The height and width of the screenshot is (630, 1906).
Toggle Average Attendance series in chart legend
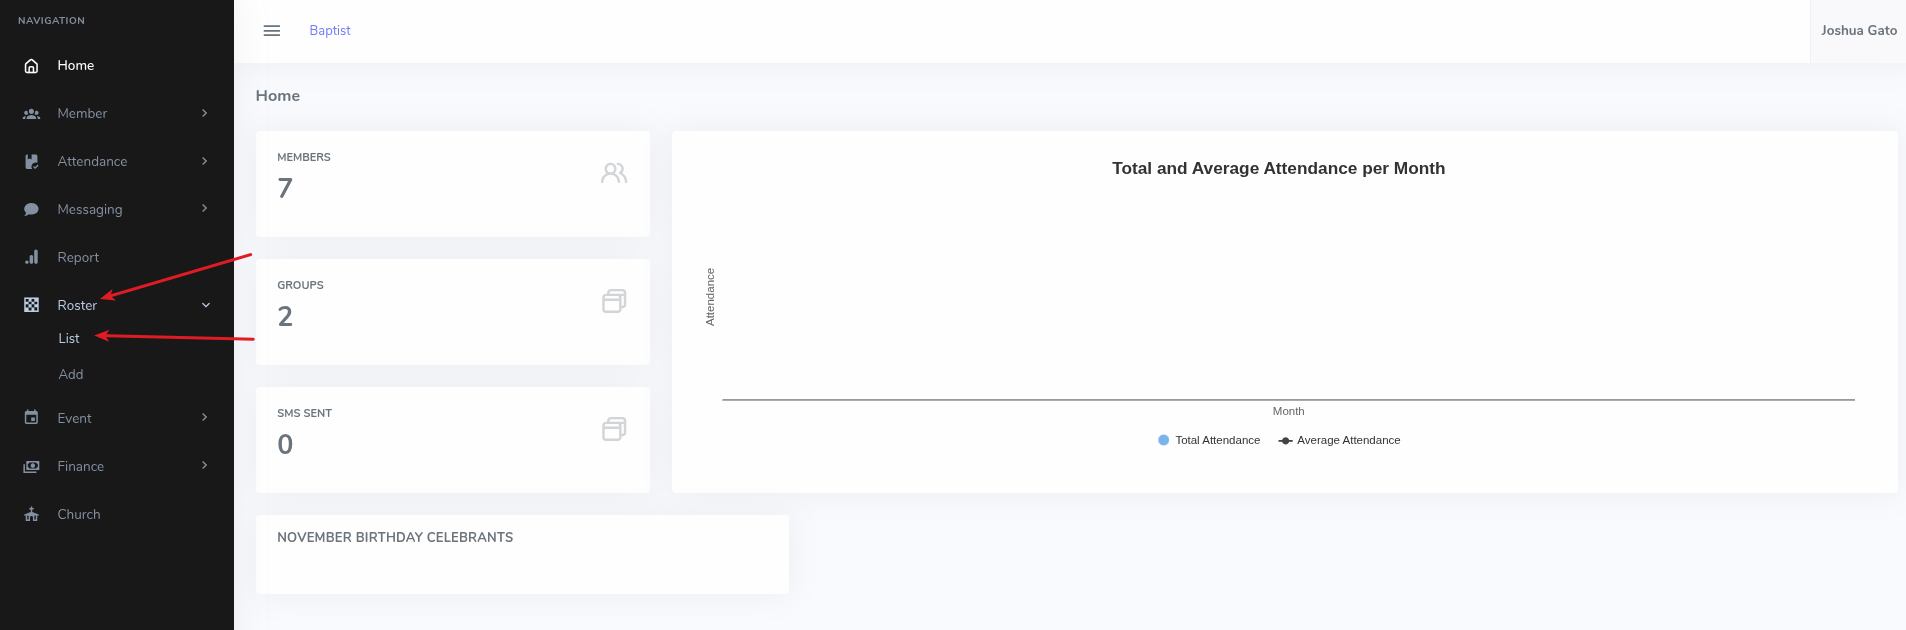pyautogui.click(x=1340, y=440)
